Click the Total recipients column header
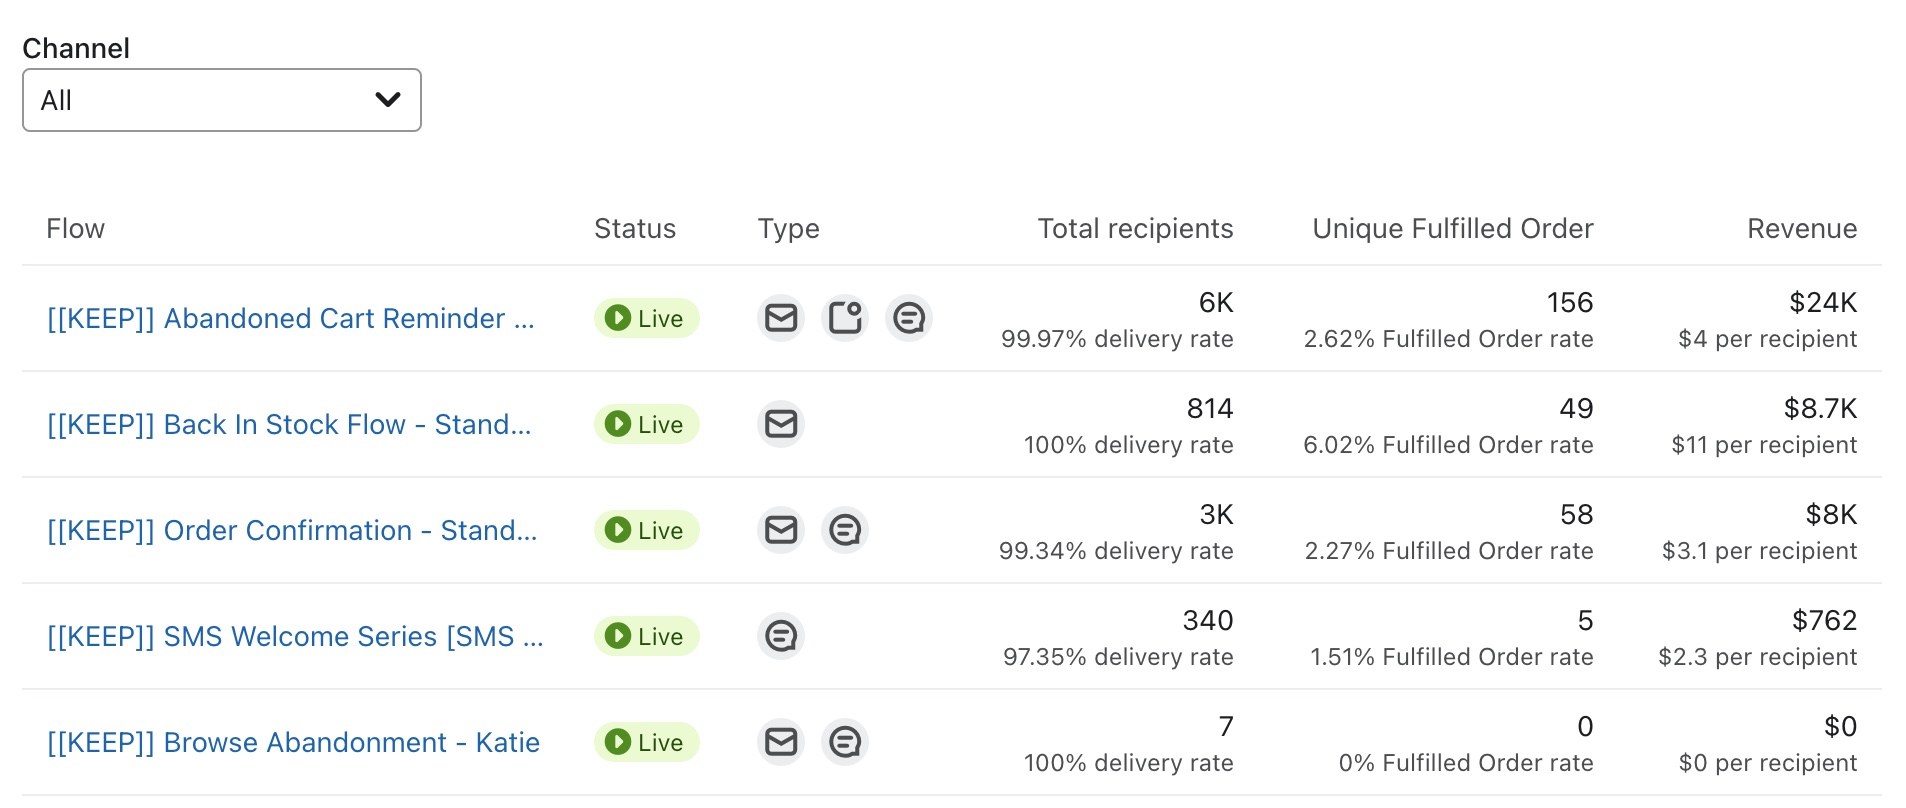 coord(1135,229)
